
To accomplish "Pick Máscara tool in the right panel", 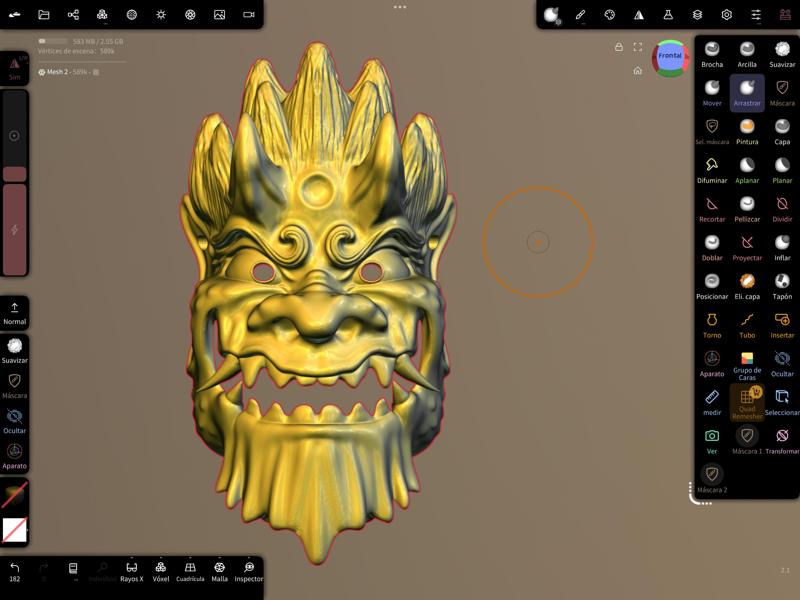I will (782, 93).
